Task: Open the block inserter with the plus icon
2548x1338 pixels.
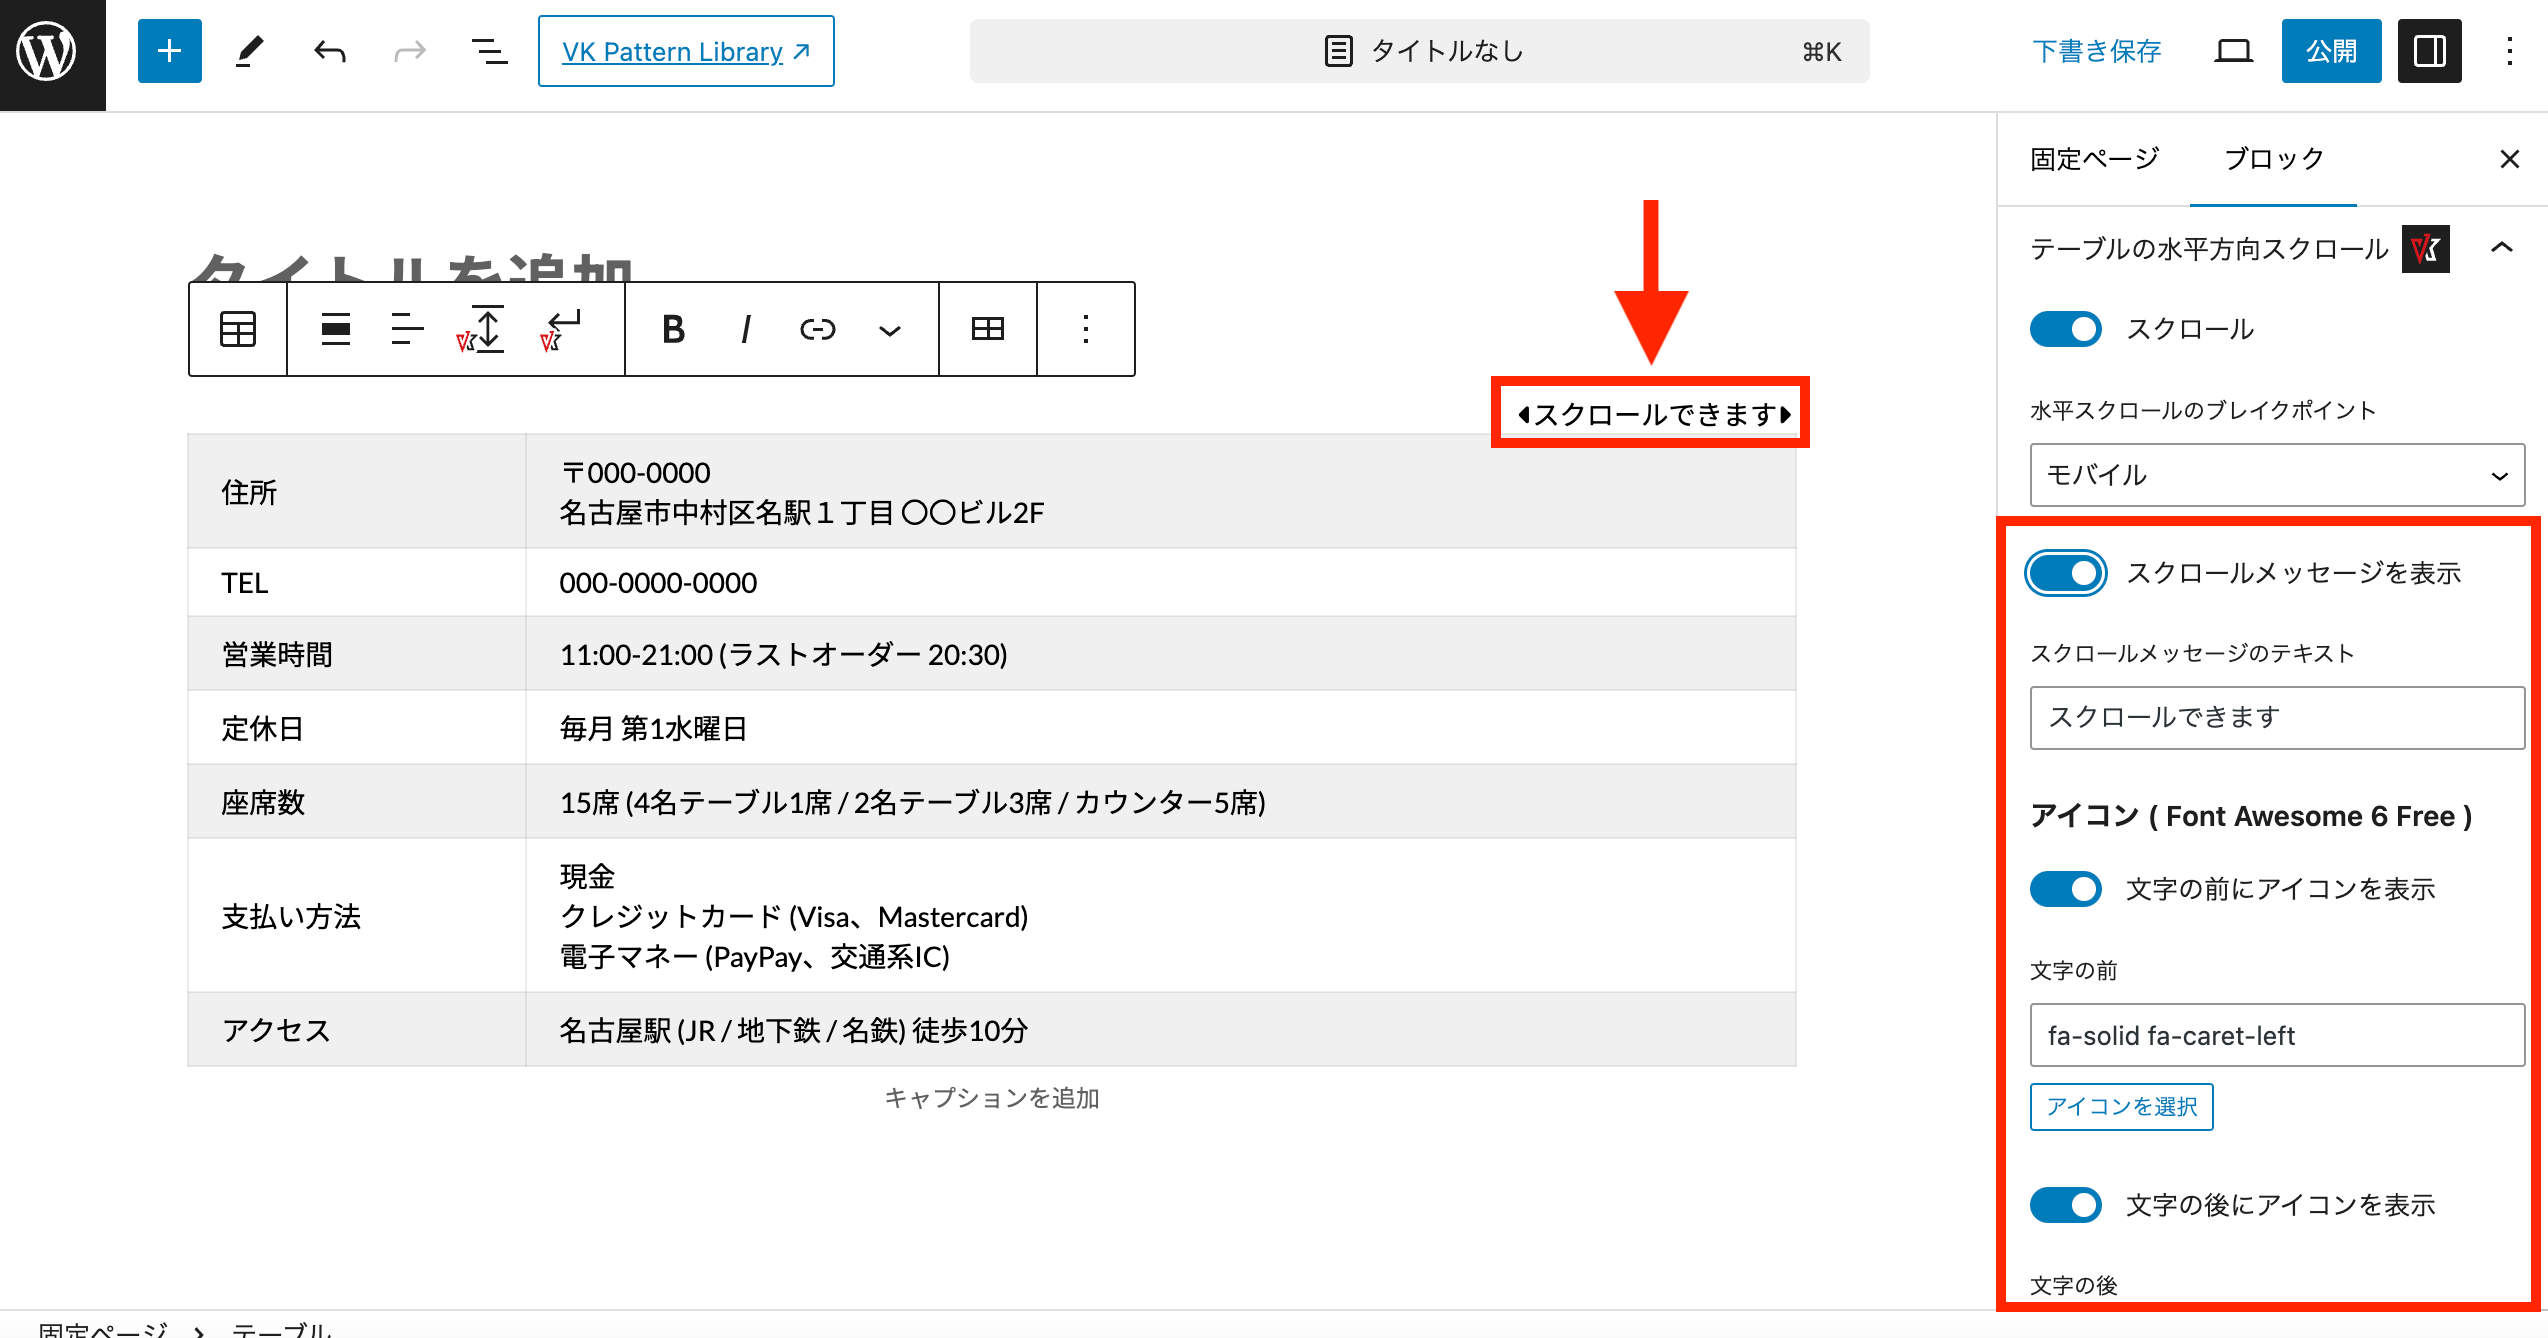Action: 168,51
